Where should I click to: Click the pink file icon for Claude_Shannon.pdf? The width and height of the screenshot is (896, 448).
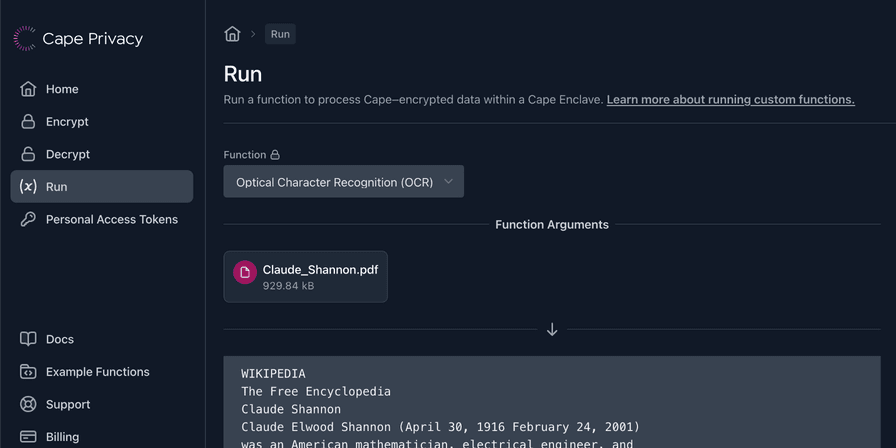coord(245,272)
